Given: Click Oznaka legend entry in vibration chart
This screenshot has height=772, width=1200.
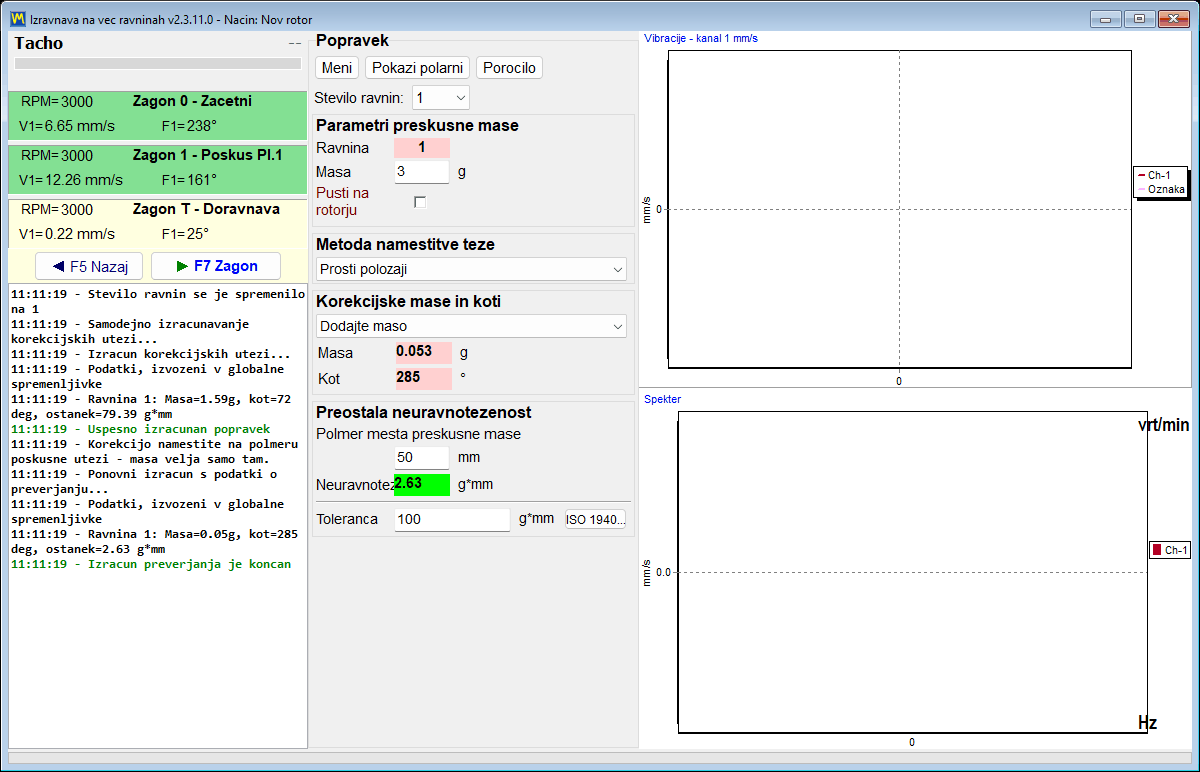Looking at the screenshot, I should pos(1160,189).
